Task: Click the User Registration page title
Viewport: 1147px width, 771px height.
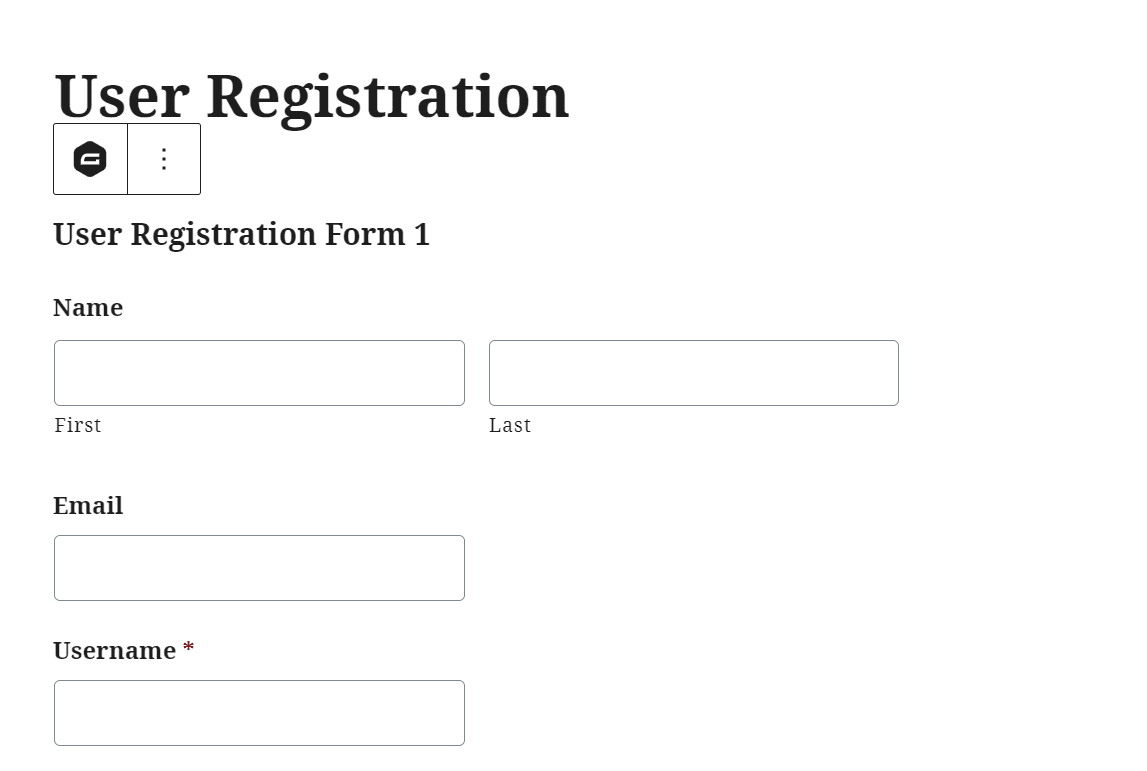Action: [x=310, y=95]
